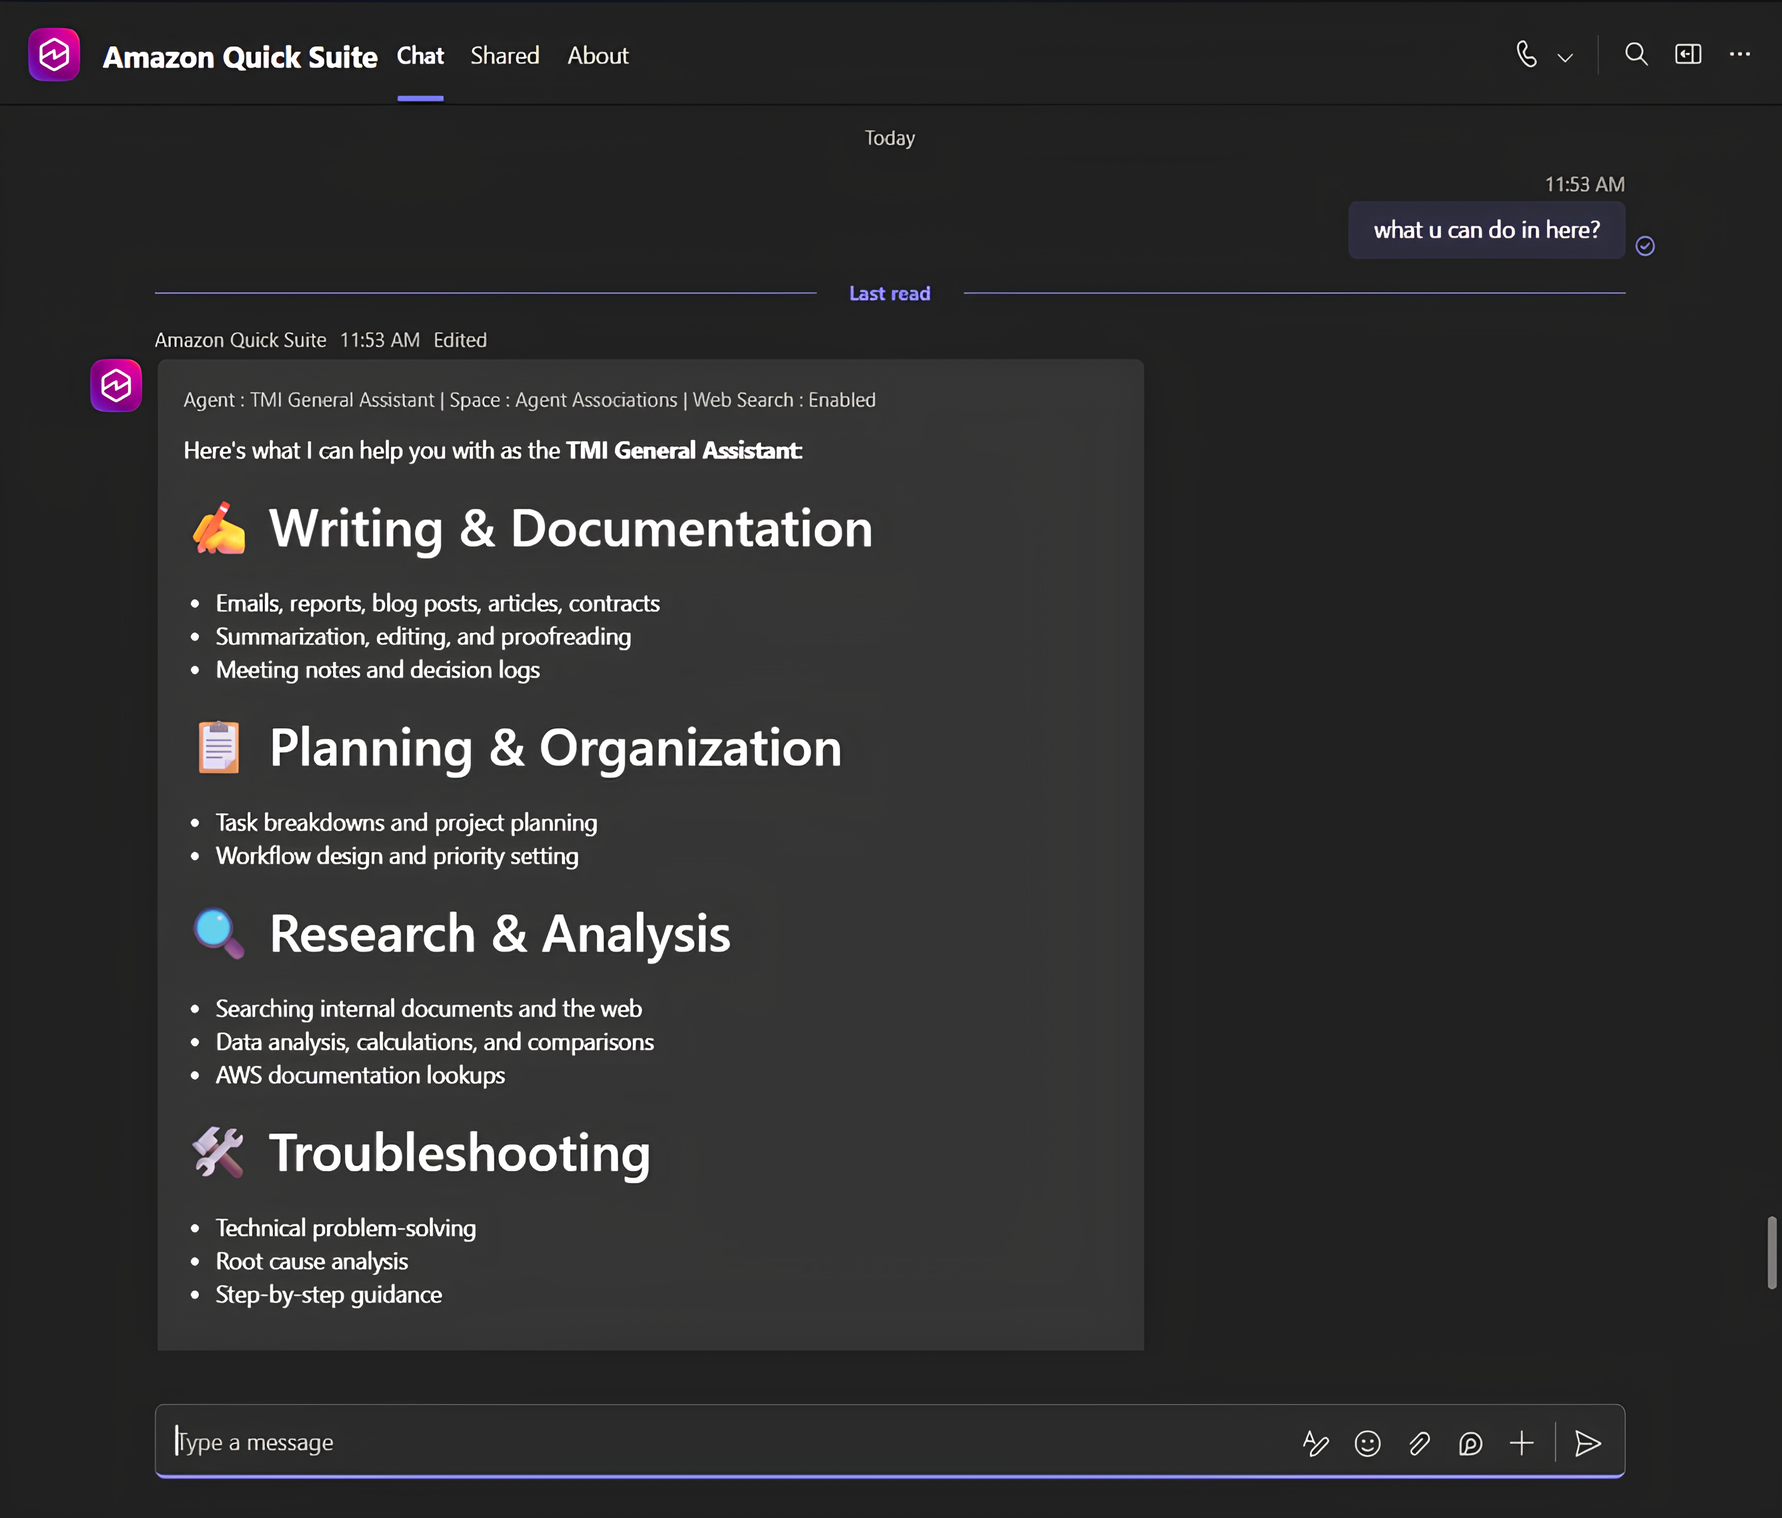Click 'Data analysis, calculations, and comparisons' bullet

coord(435,1041)
